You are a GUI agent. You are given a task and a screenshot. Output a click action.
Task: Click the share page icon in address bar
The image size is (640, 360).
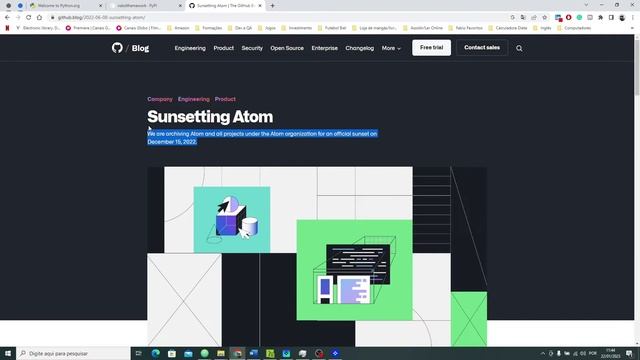click(534, 18)
